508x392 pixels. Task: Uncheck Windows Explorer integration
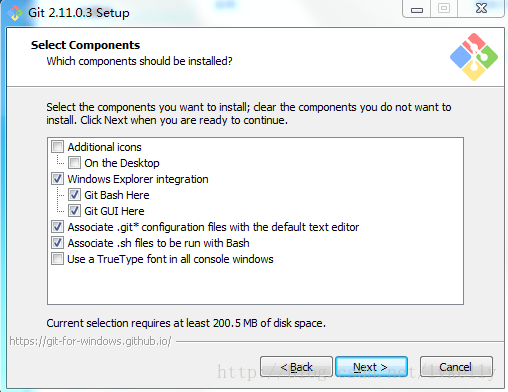click(57, 179)
